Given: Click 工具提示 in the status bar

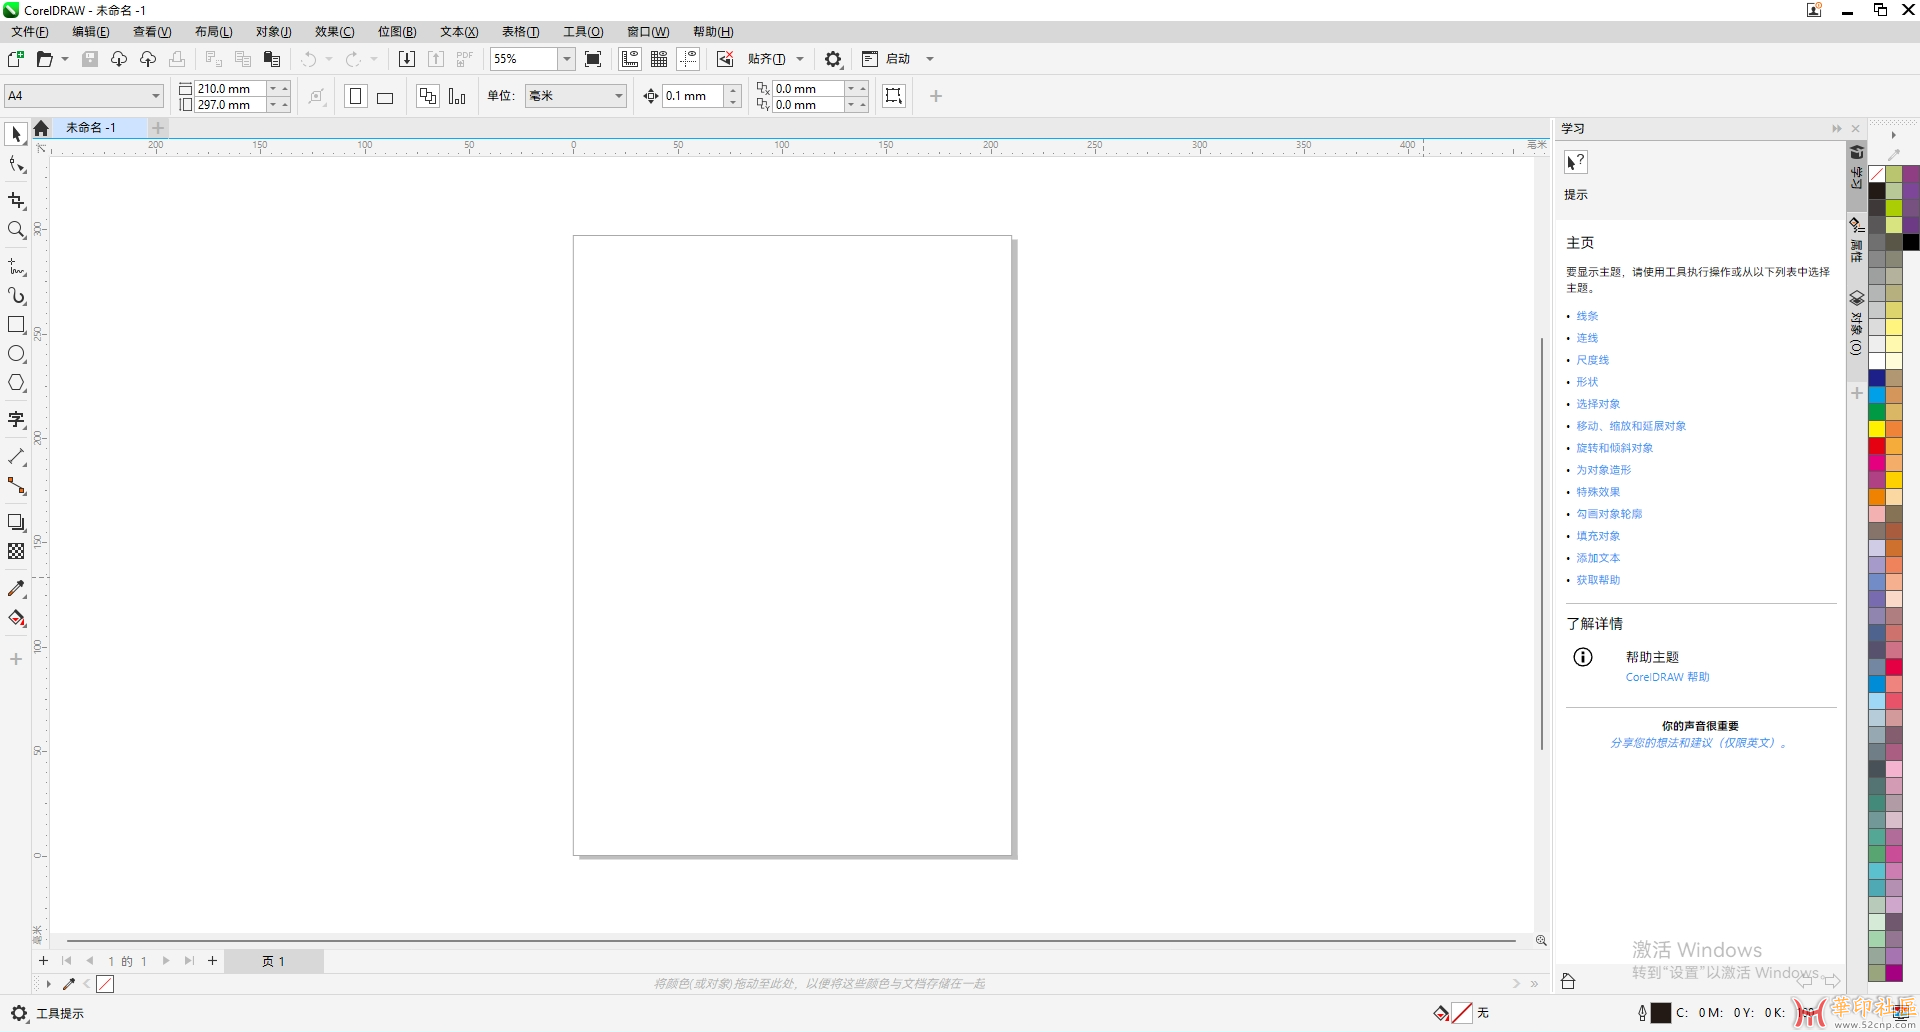Looking at the screenshot, I should point(60,1013).
